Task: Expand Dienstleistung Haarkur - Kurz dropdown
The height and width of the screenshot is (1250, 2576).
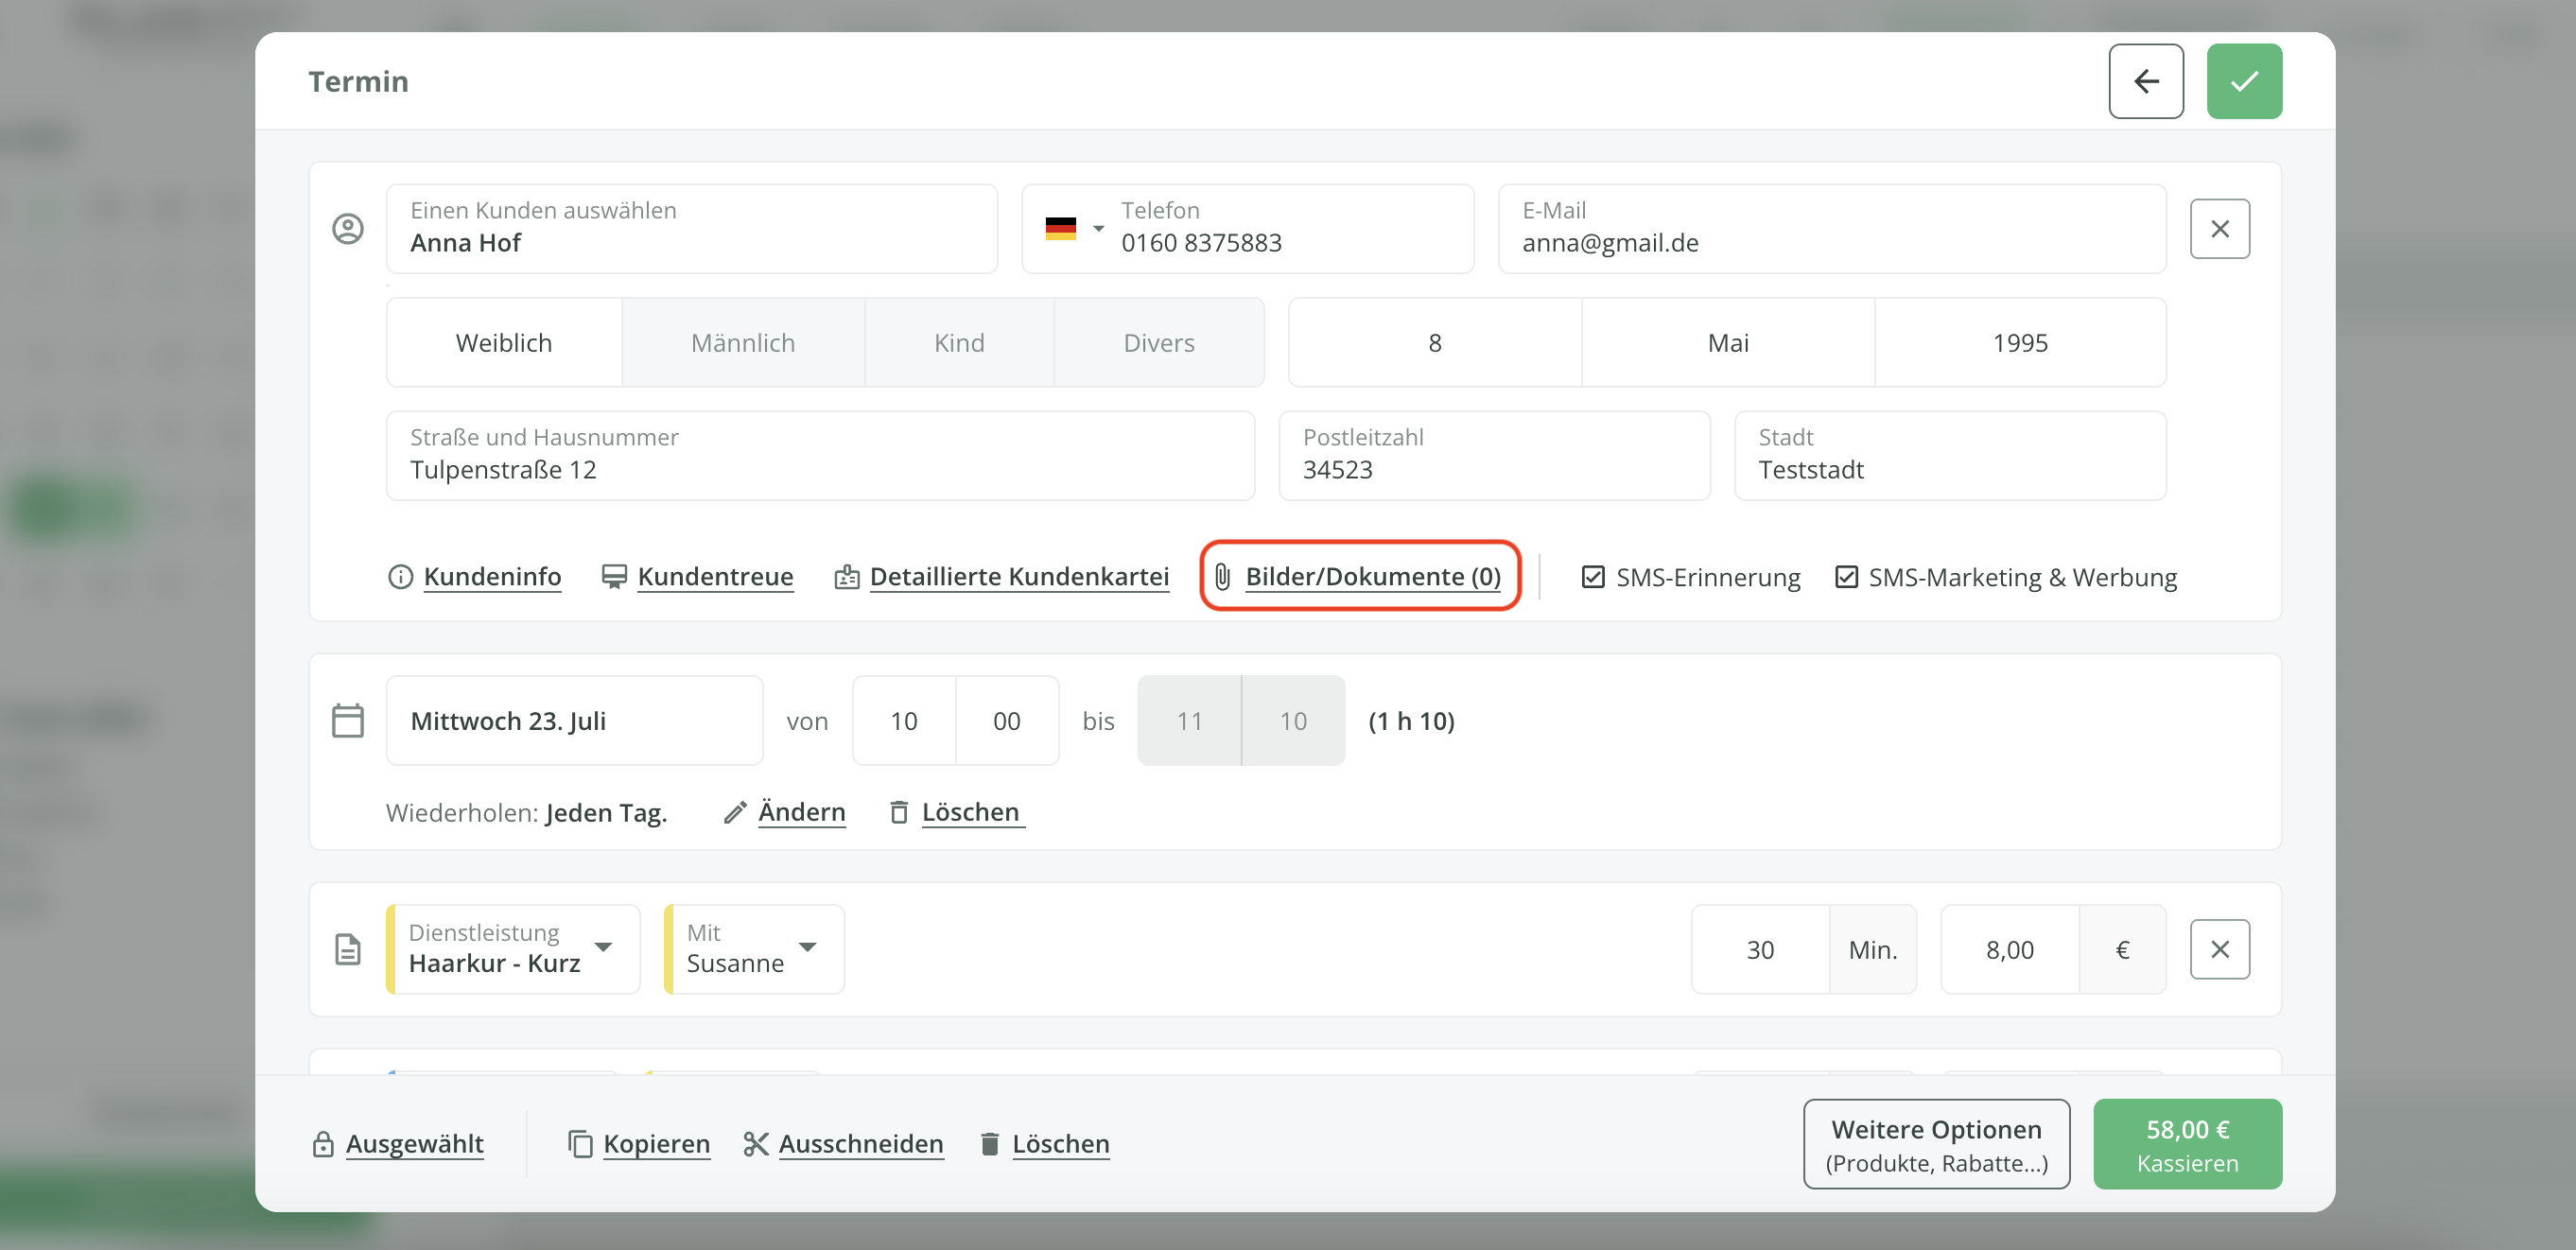Action: 603,947
